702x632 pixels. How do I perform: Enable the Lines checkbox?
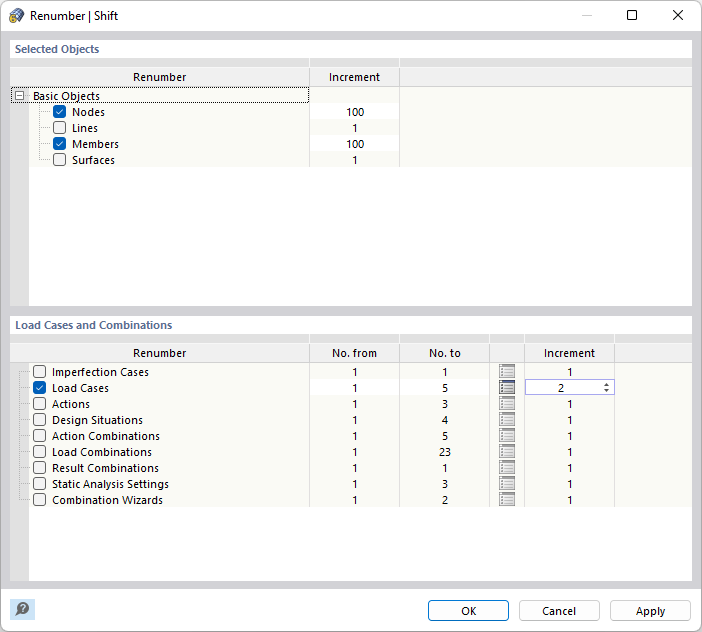pos(60,128)
